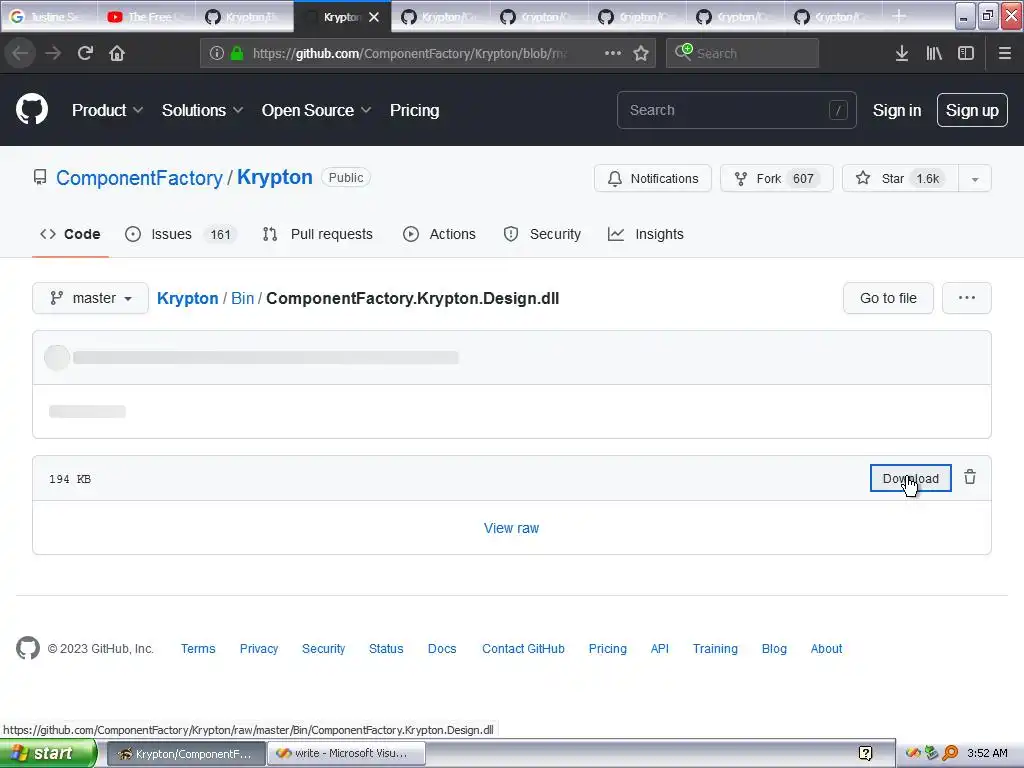
Task: Click the green padlock security icon
Action: [x=237, y=53]
